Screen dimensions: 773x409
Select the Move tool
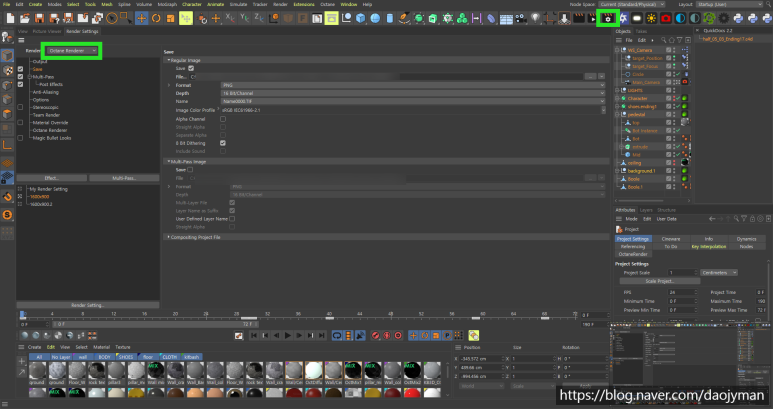(141, 19)
